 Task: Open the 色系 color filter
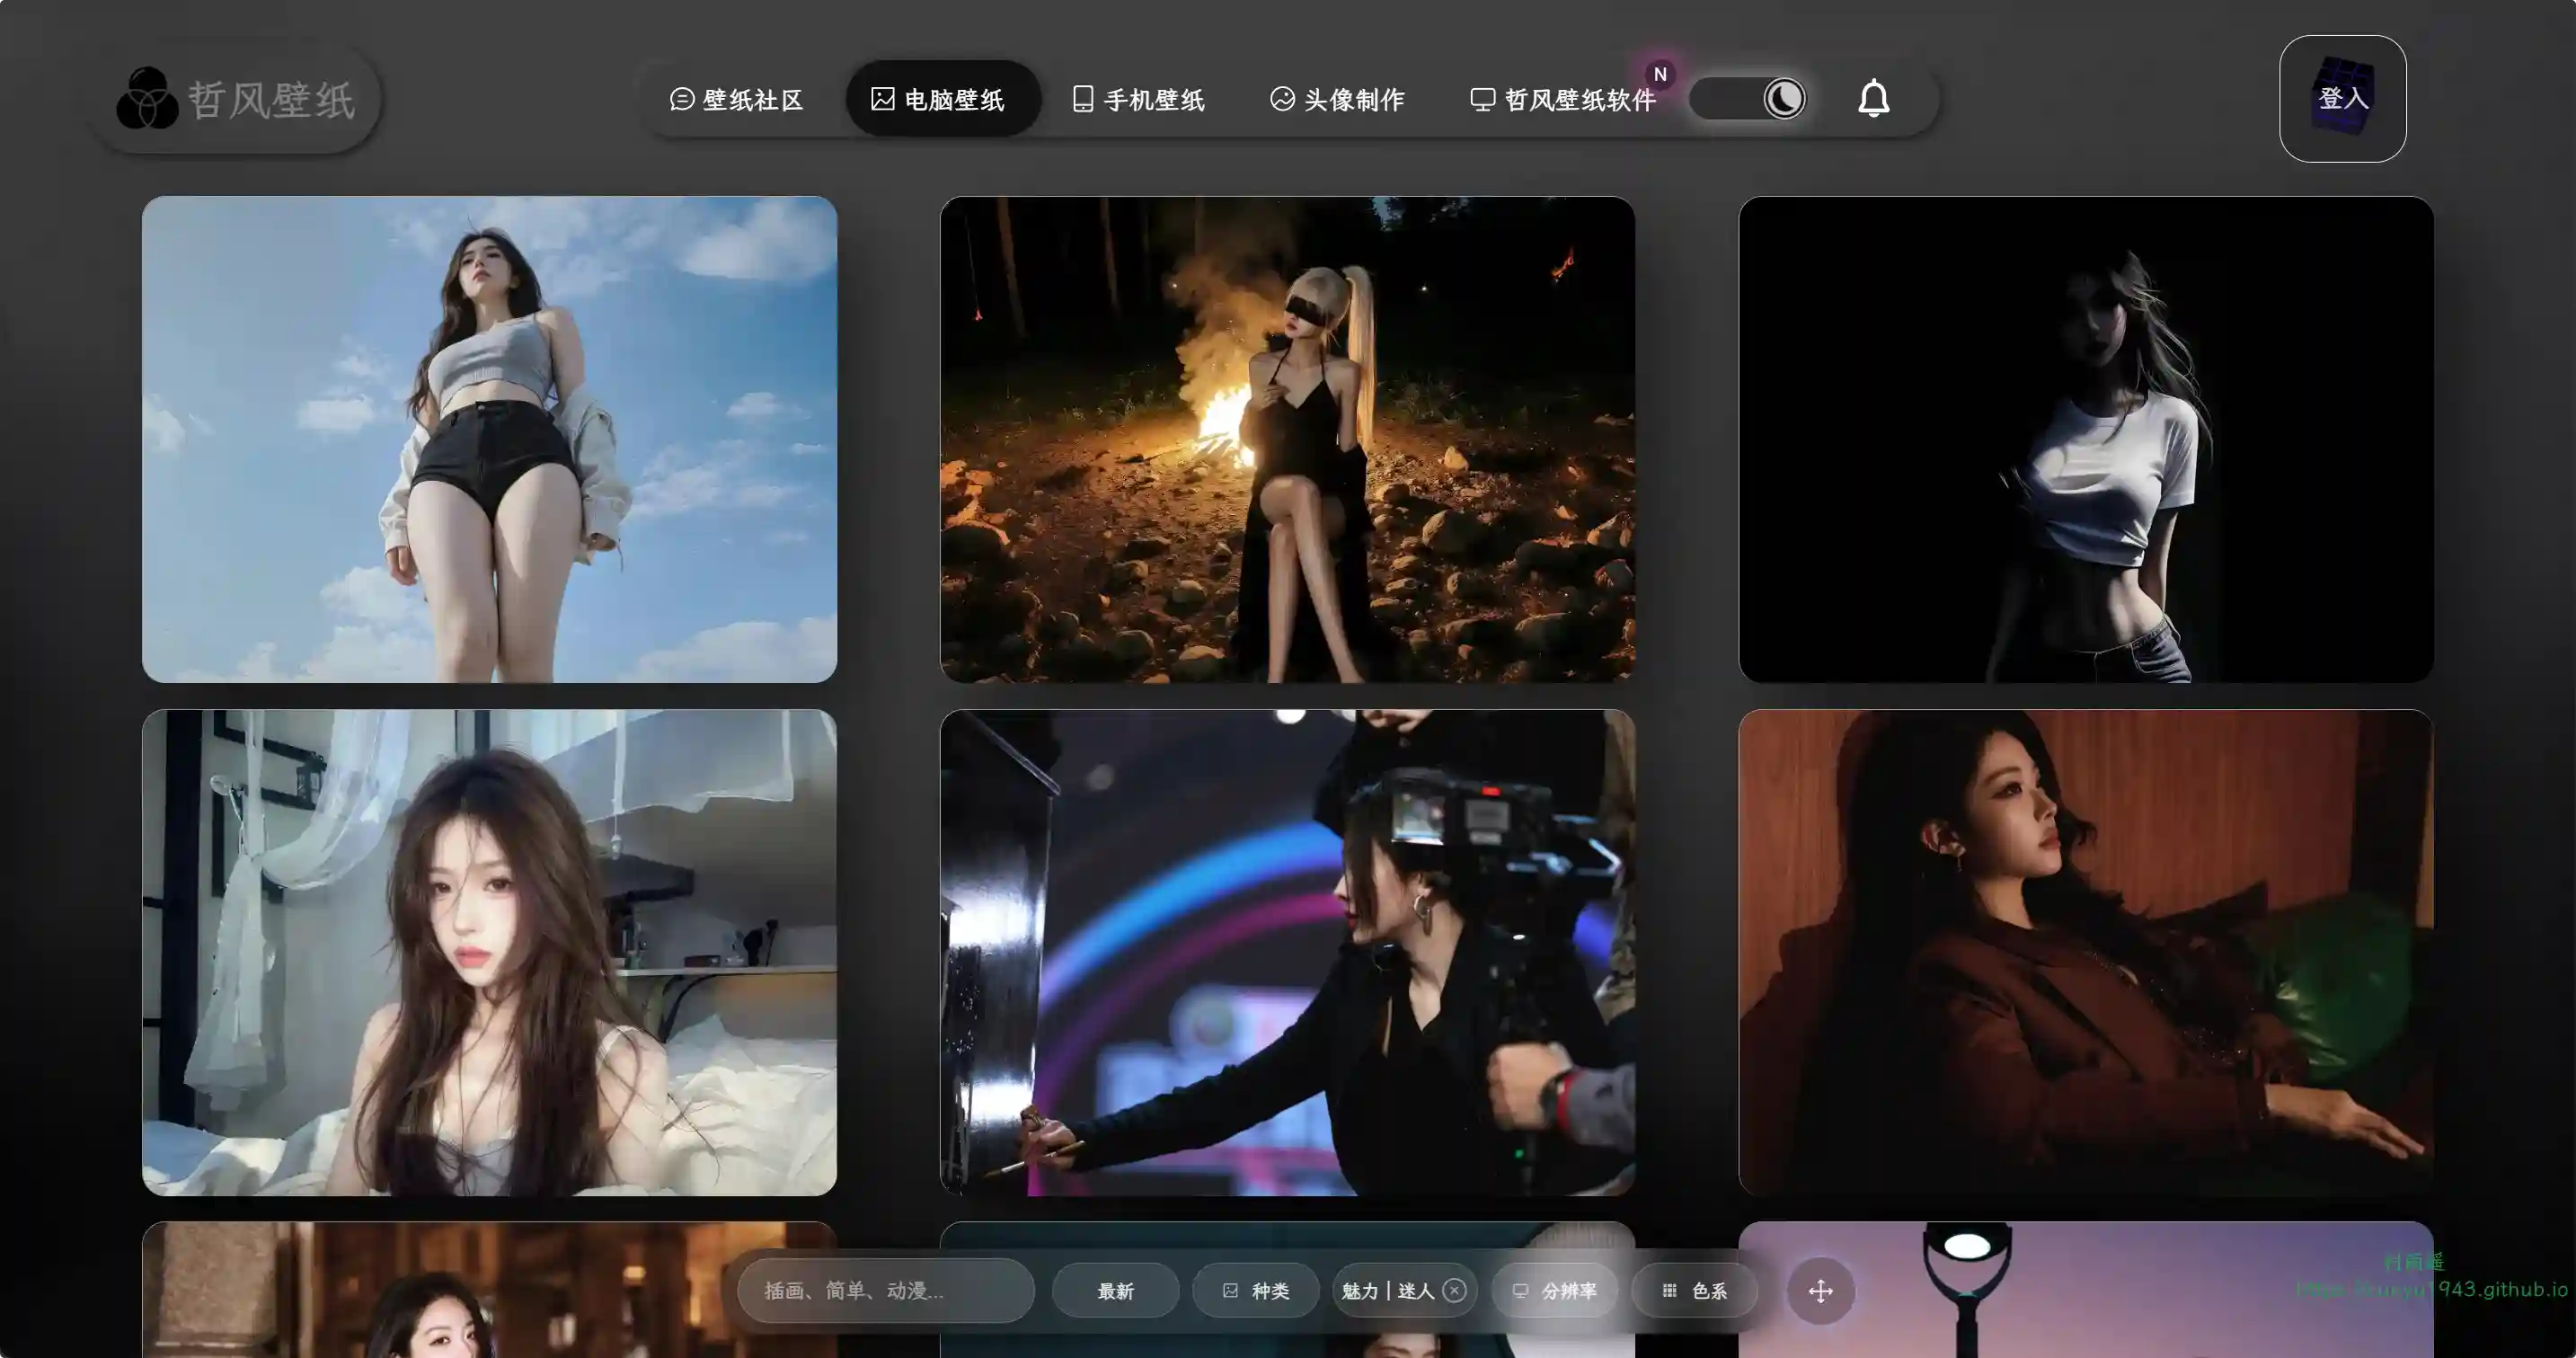point(1694,1291)
